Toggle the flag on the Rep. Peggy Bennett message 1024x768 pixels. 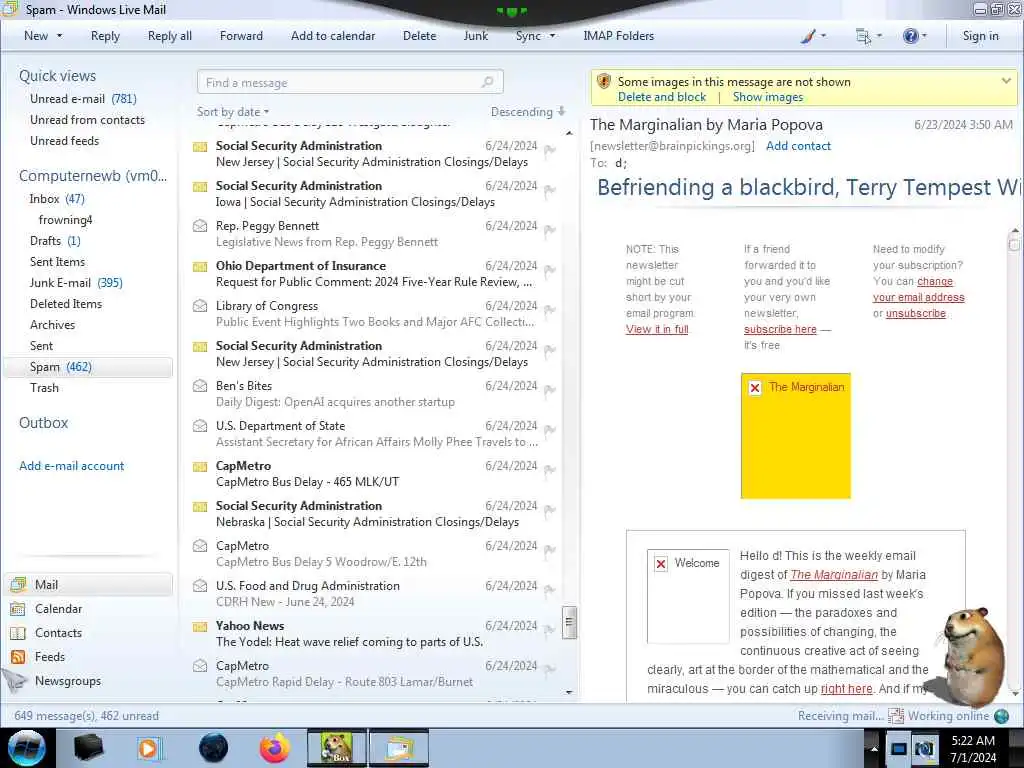point(550,230)
